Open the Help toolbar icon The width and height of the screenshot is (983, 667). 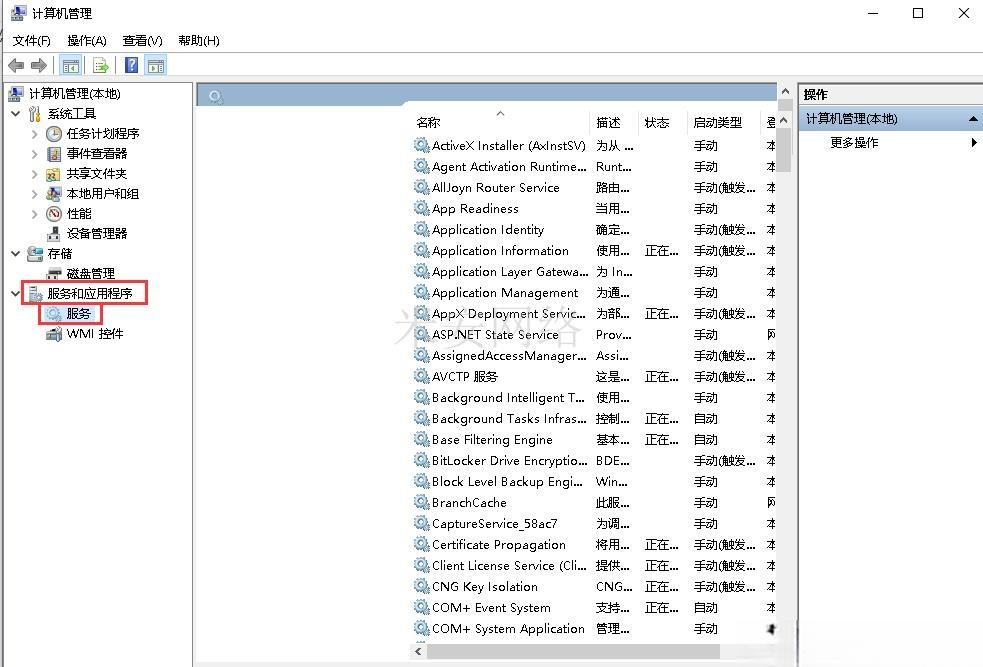(132, 65)
